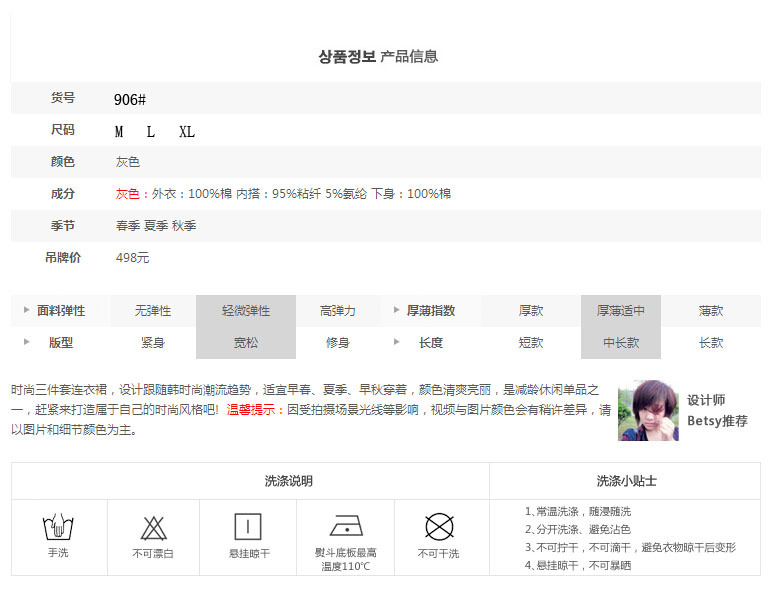
Task: Select the 无弹性 elasticity option
Action: point(153,311)
